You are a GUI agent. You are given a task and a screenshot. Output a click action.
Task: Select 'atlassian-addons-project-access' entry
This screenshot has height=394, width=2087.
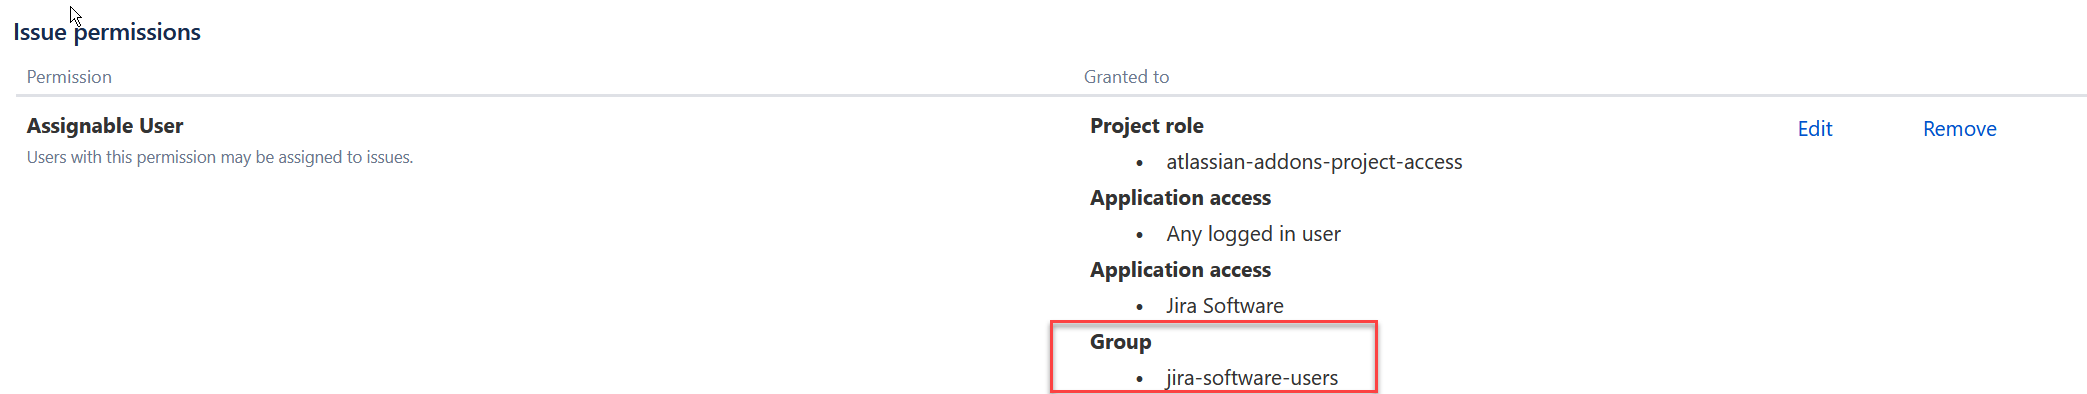(x=1314, y=162)
